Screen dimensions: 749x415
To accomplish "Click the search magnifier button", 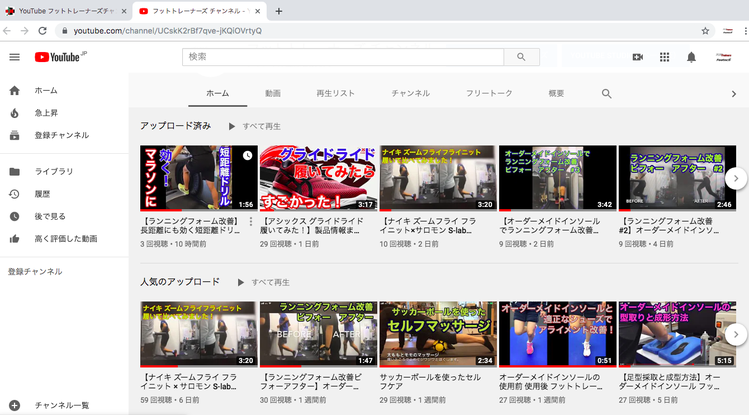I will (521, 57).
